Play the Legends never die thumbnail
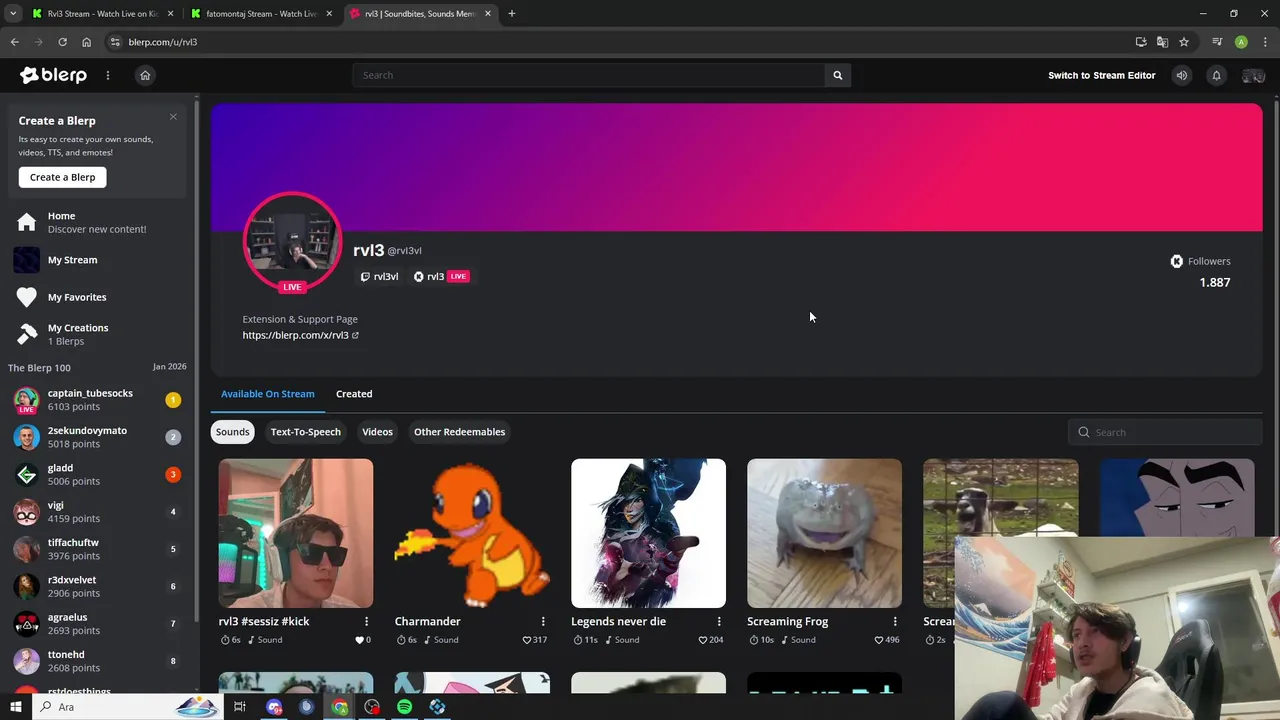The image size is (1280, 720). (x=648, y=533)
